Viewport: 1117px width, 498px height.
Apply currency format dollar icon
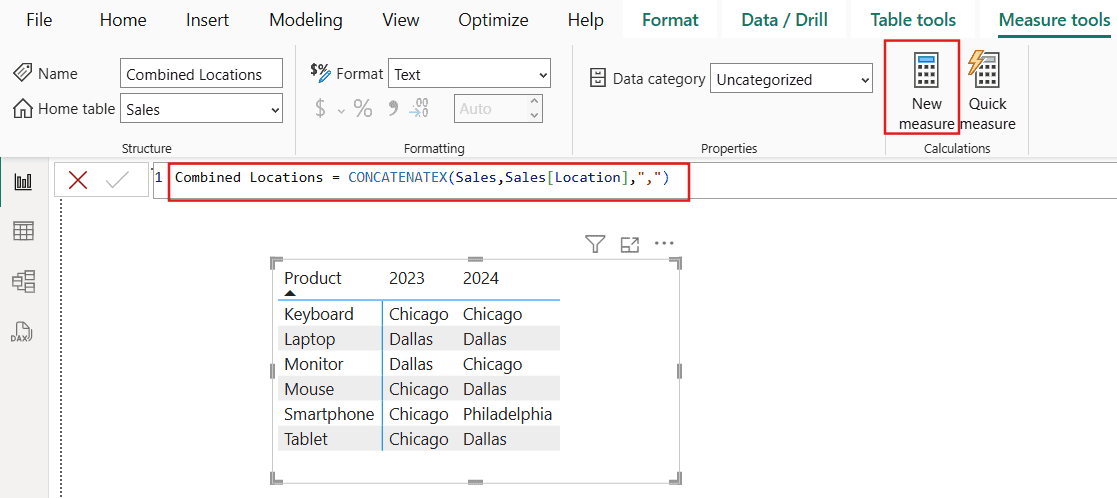(321, 109)
